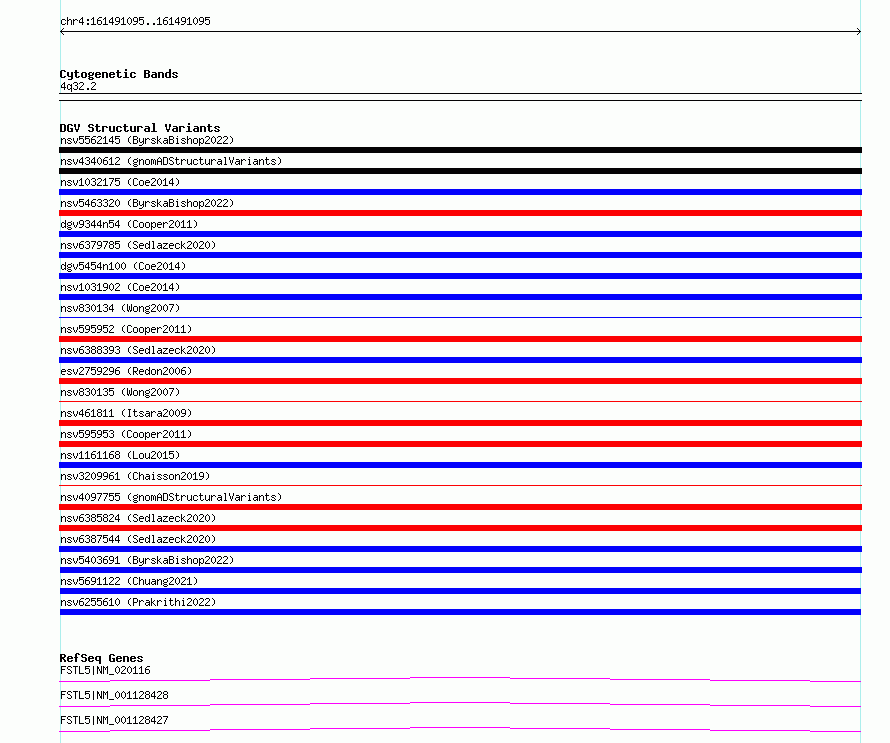Click the RefSeq Genes track title
Screen dimensions: 890x743
[101, 658]
